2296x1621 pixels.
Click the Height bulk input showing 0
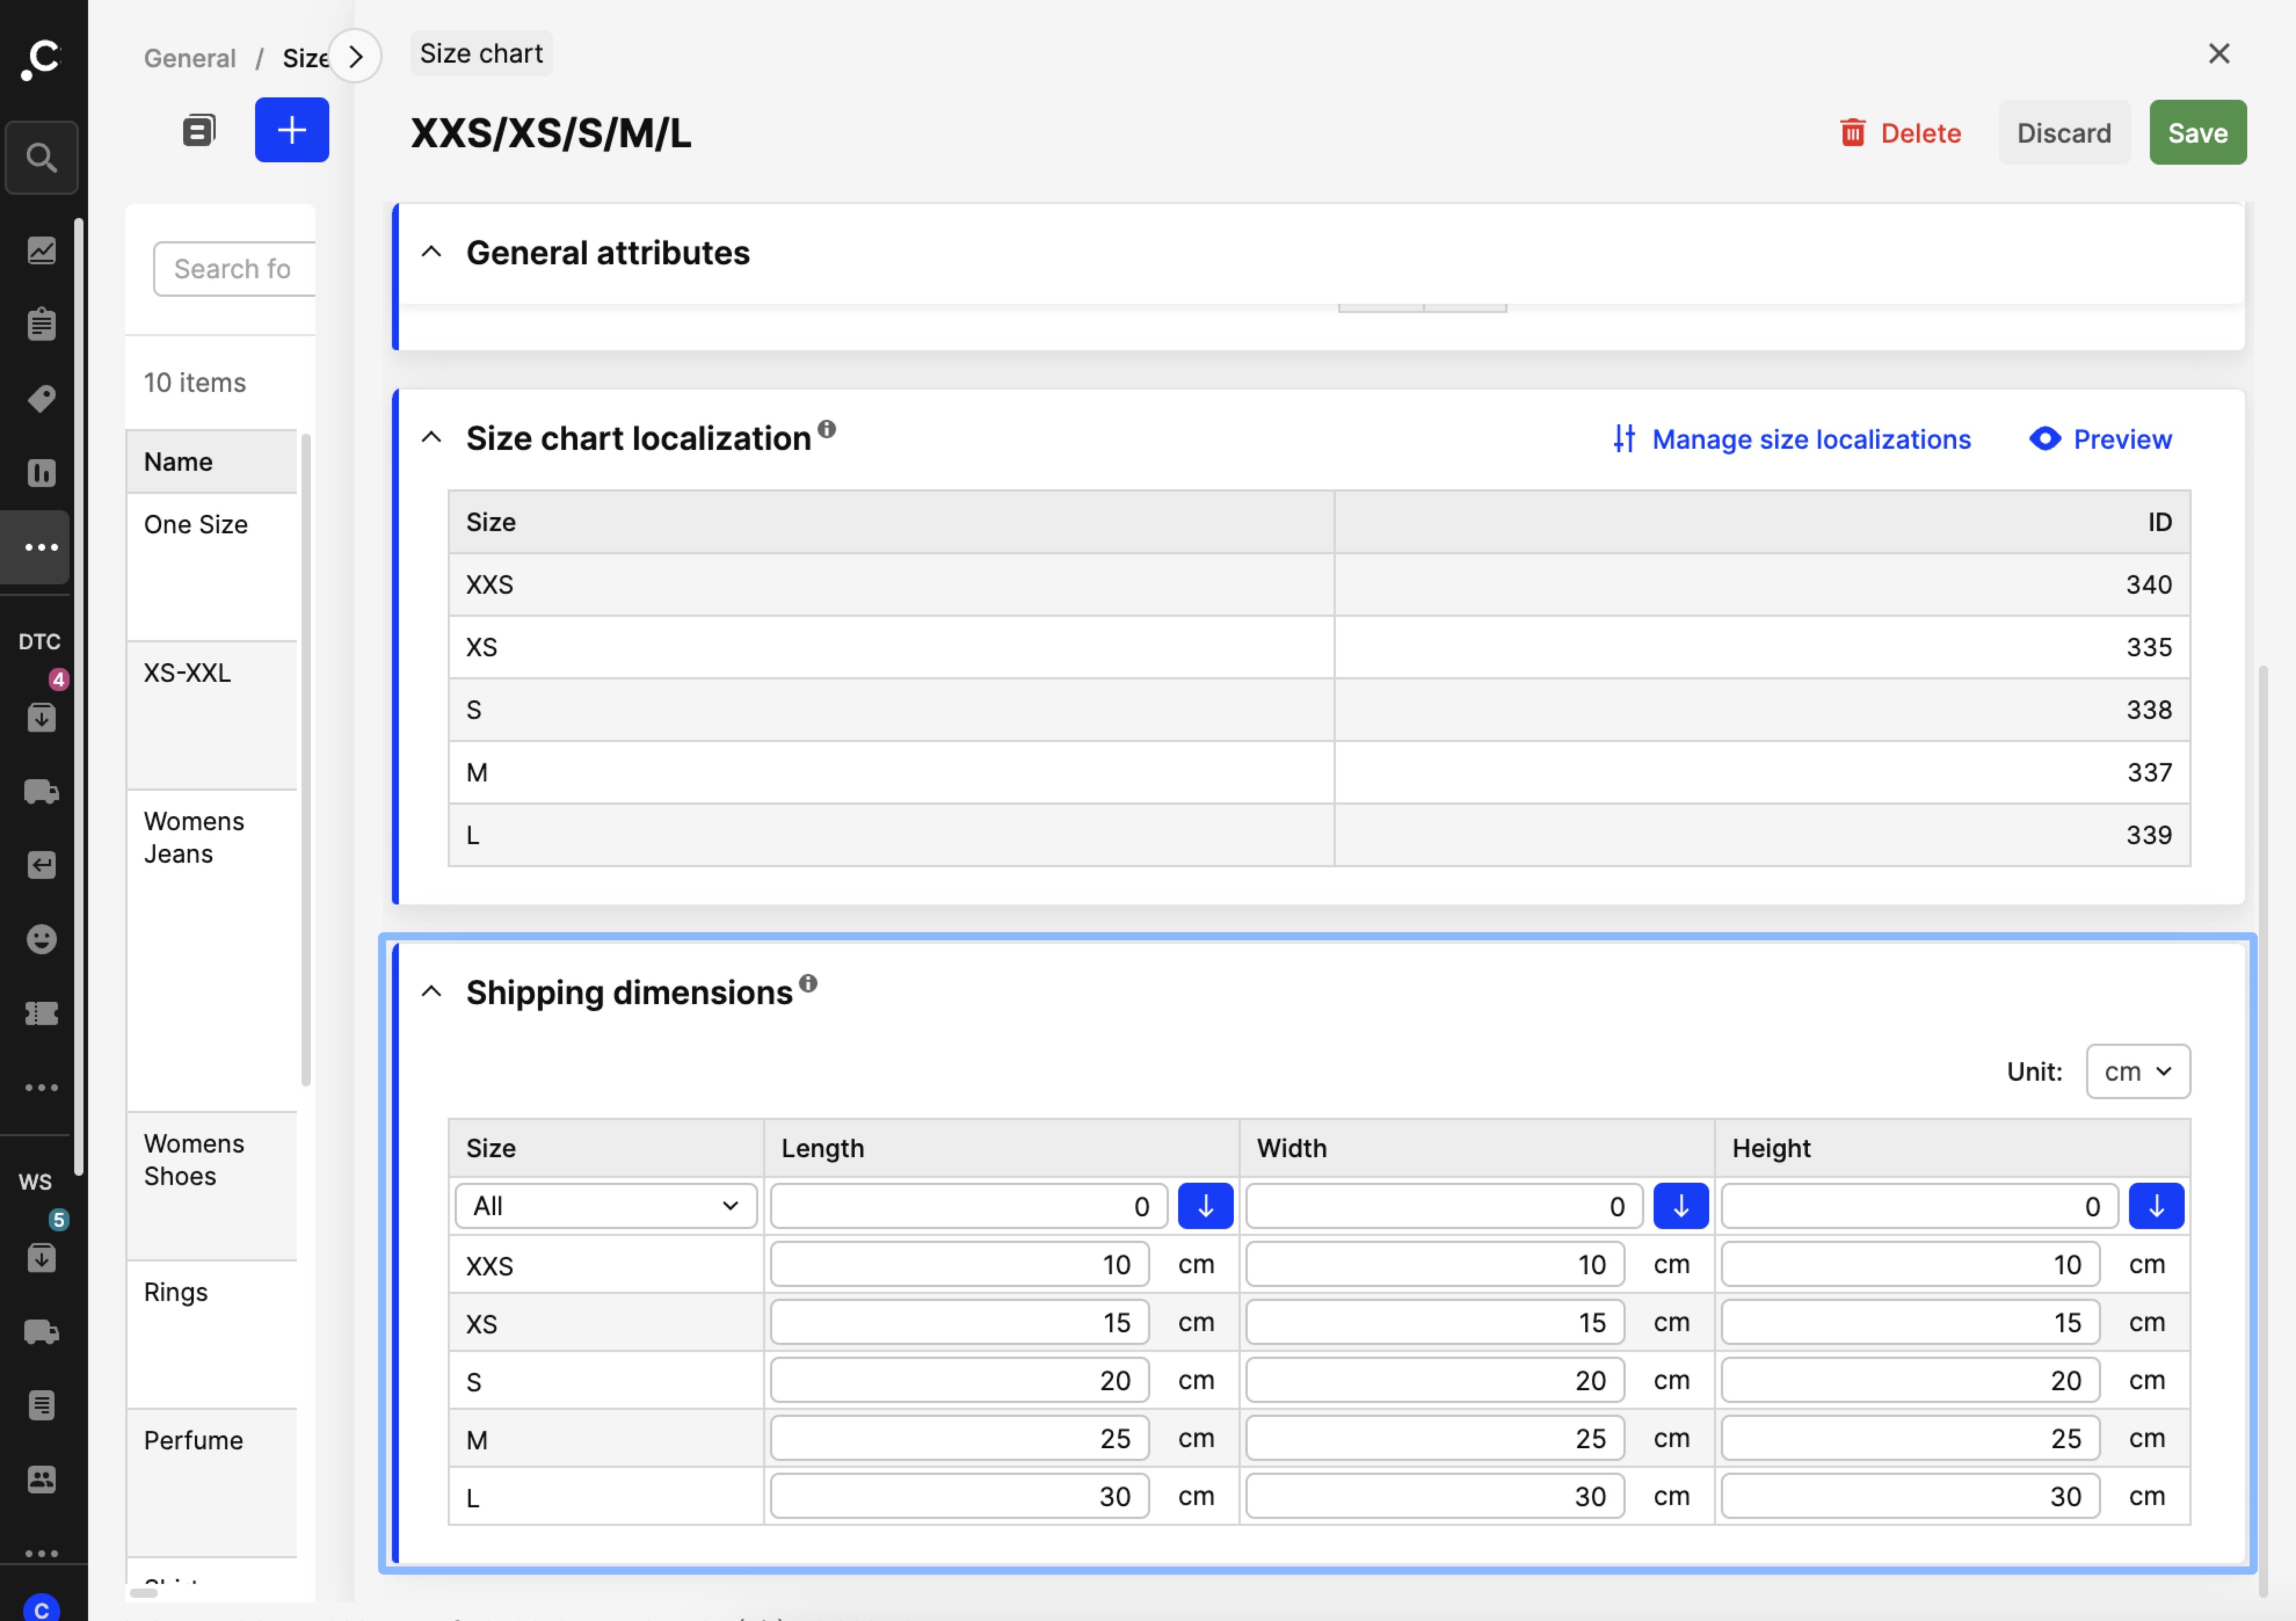click(x=1919, y=1206)
